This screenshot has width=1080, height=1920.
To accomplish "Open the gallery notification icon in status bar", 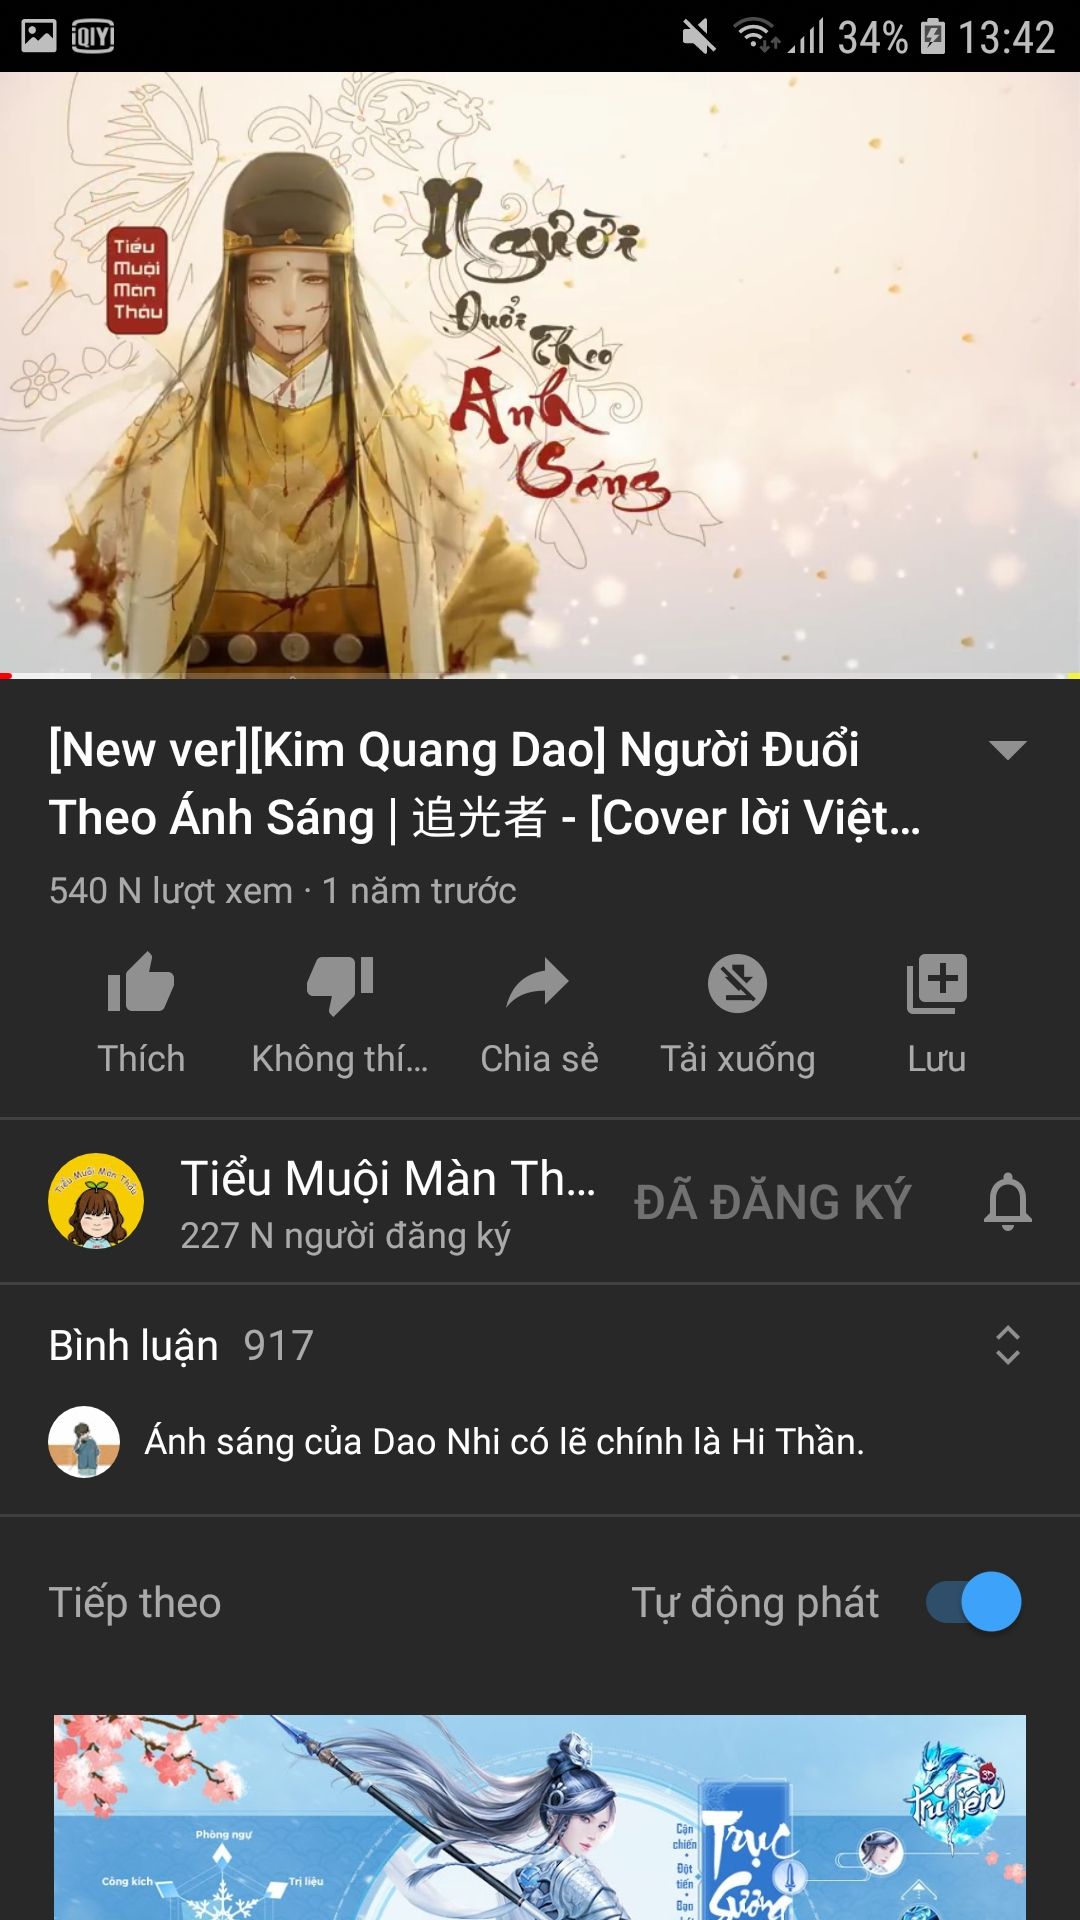I will pos(39,37).
